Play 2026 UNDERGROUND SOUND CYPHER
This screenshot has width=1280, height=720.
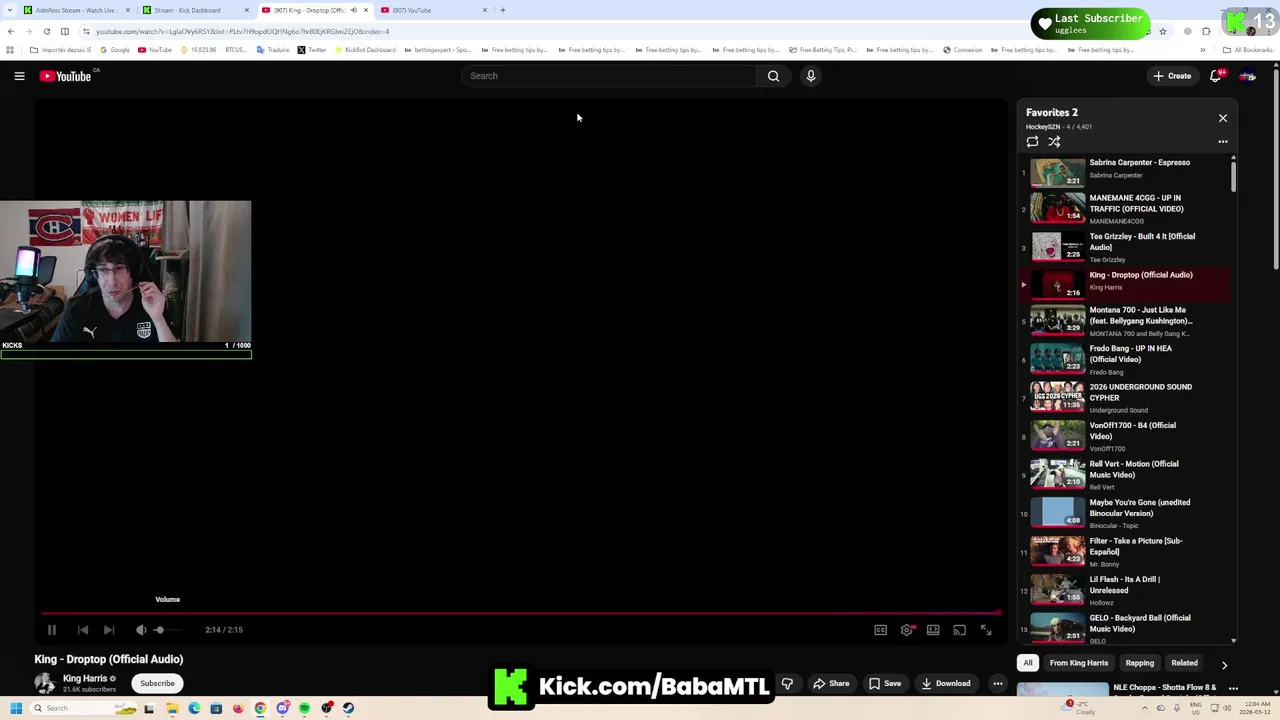[x=1125, y=397]
